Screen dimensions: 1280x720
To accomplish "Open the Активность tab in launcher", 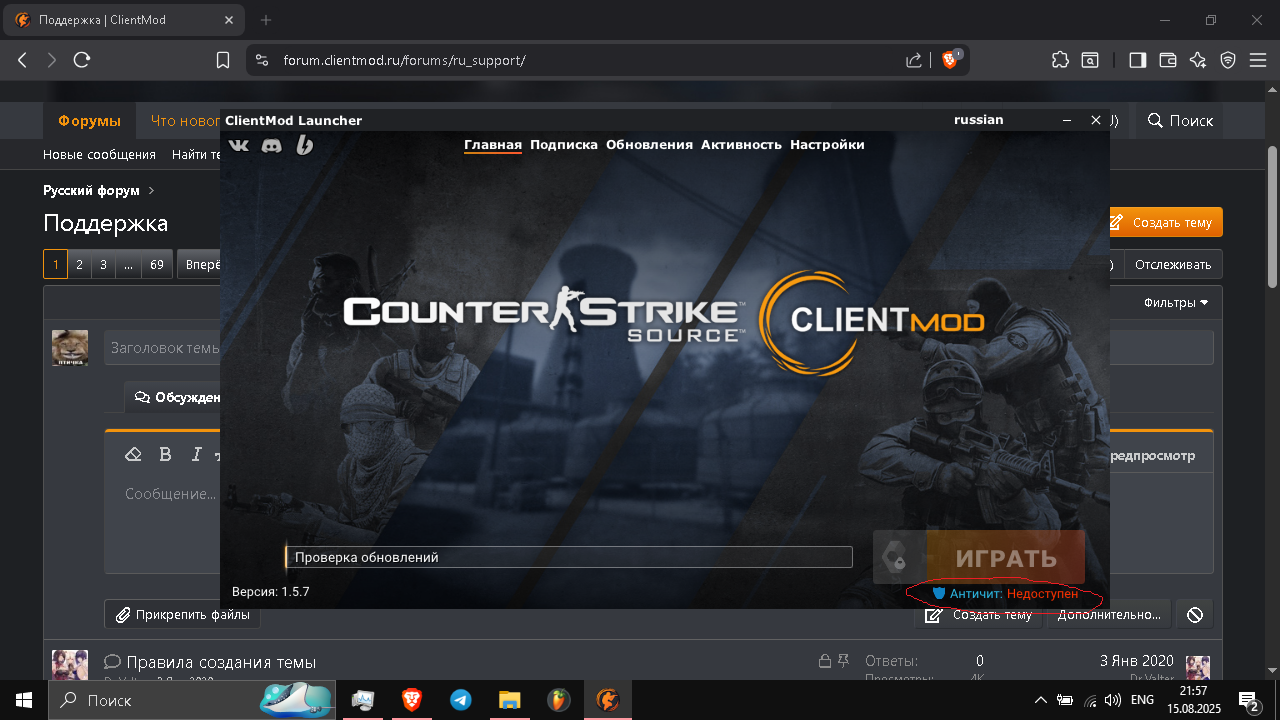I will [741, 145].
